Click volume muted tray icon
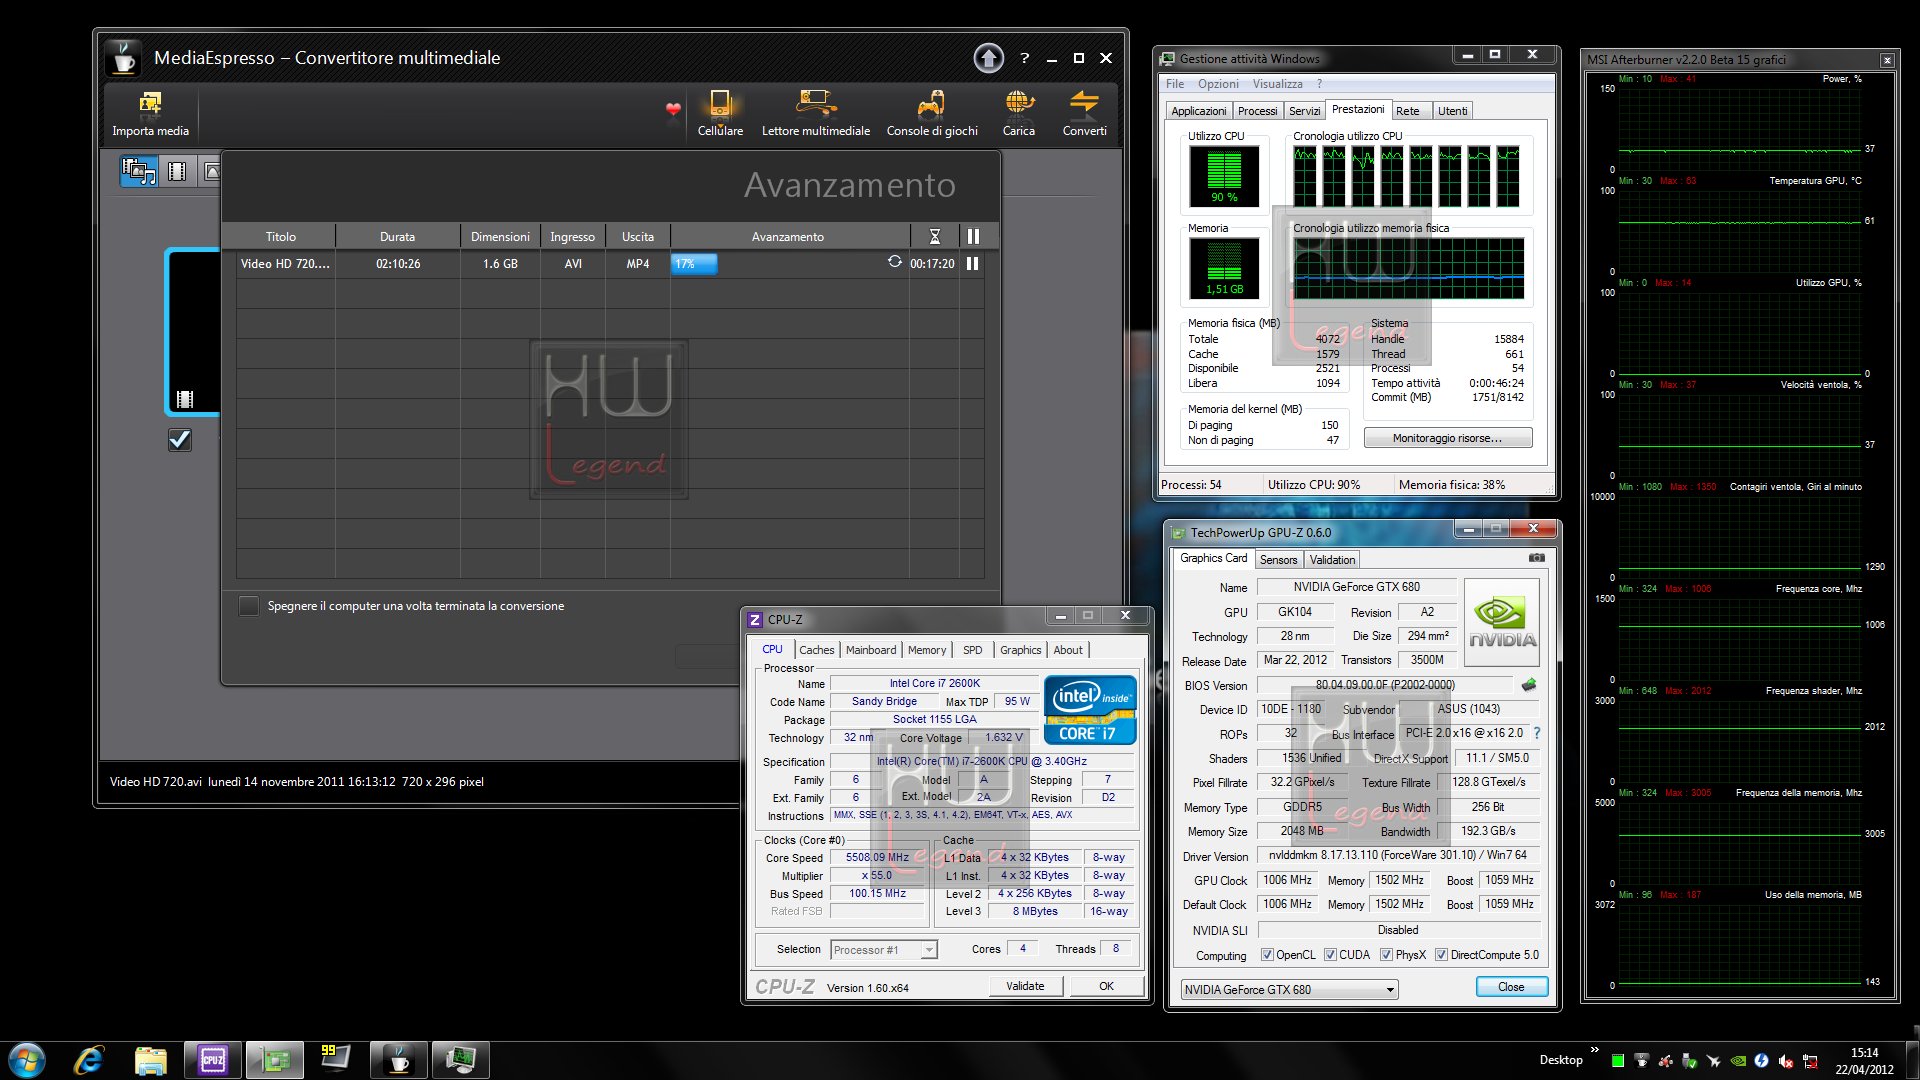 1786,1061
